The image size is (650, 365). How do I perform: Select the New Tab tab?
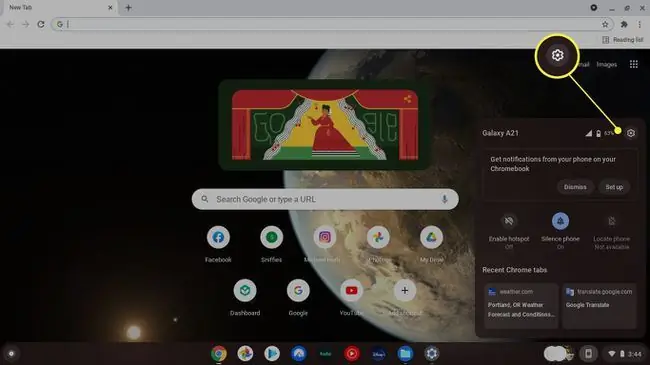click(x=58, y=7)
